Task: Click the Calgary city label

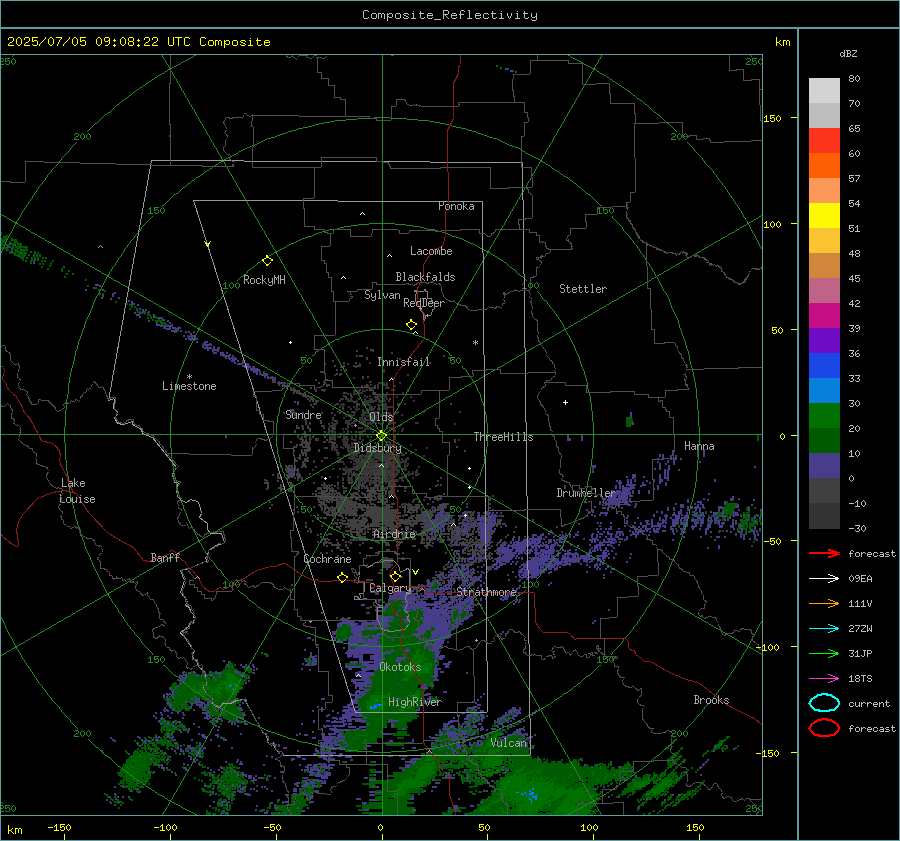Action: pyautogui.click(x=390, y=588)
